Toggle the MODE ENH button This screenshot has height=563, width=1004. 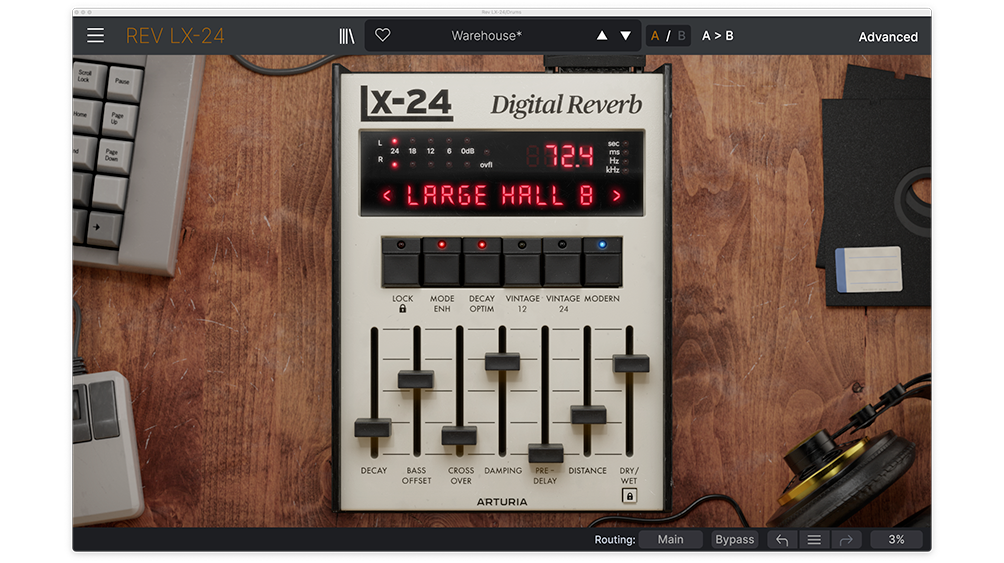[441, 263]
